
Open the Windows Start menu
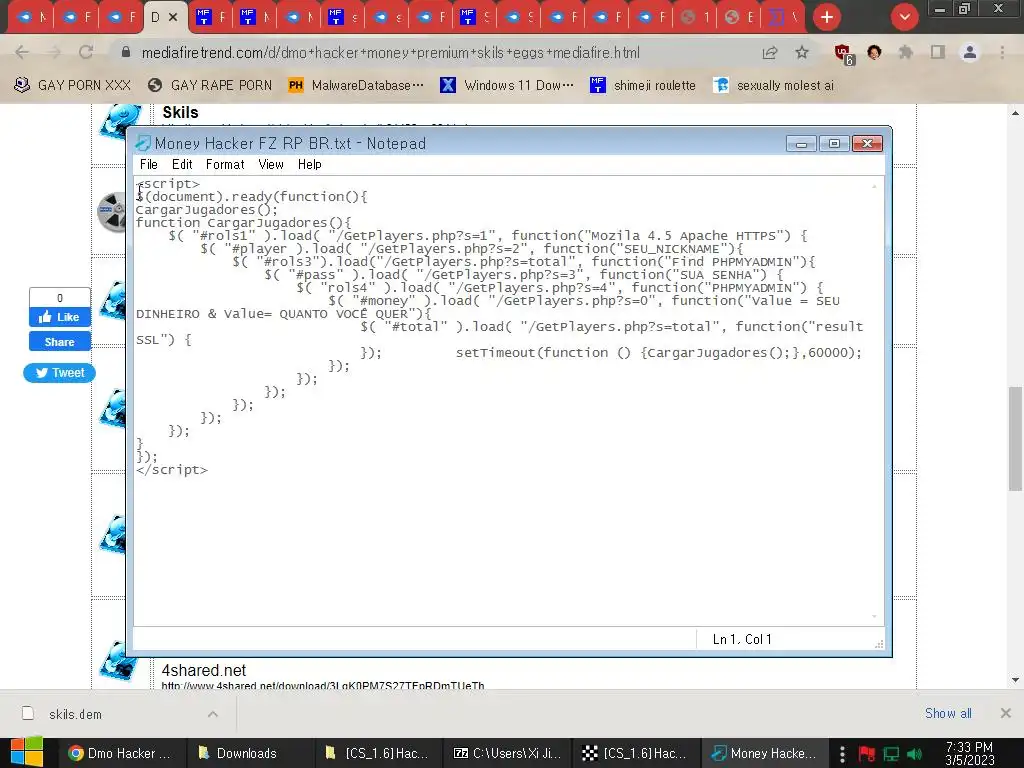(x=27, y=752)
